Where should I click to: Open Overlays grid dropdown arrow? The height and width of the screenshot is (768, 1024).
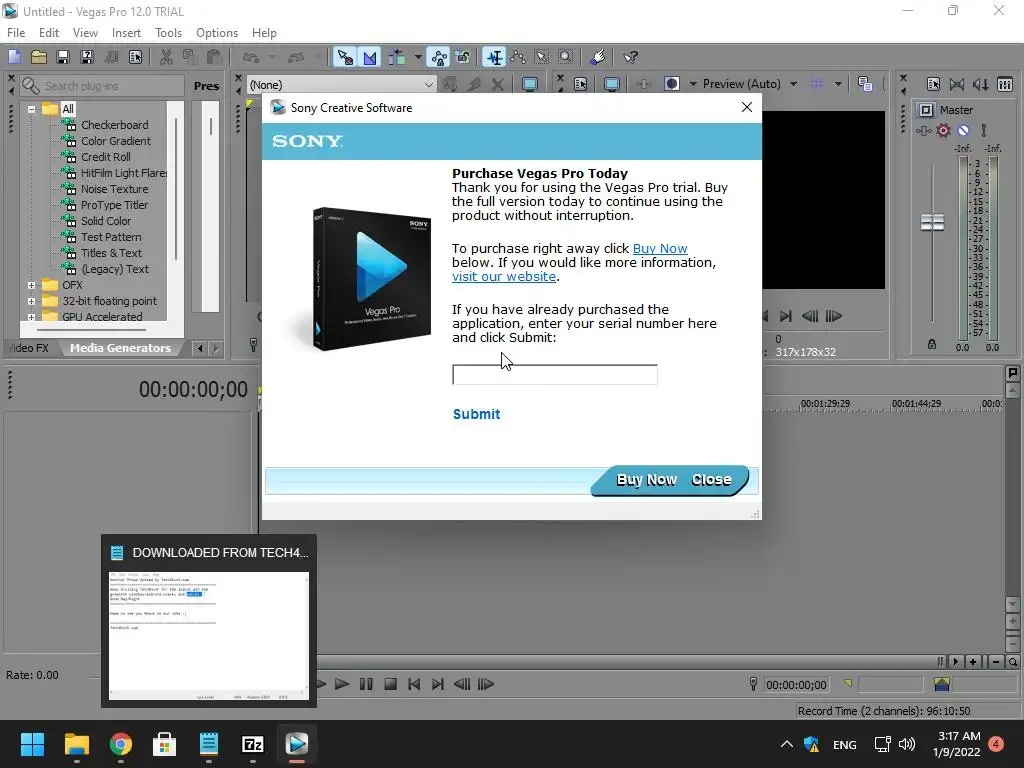(838, 84)
